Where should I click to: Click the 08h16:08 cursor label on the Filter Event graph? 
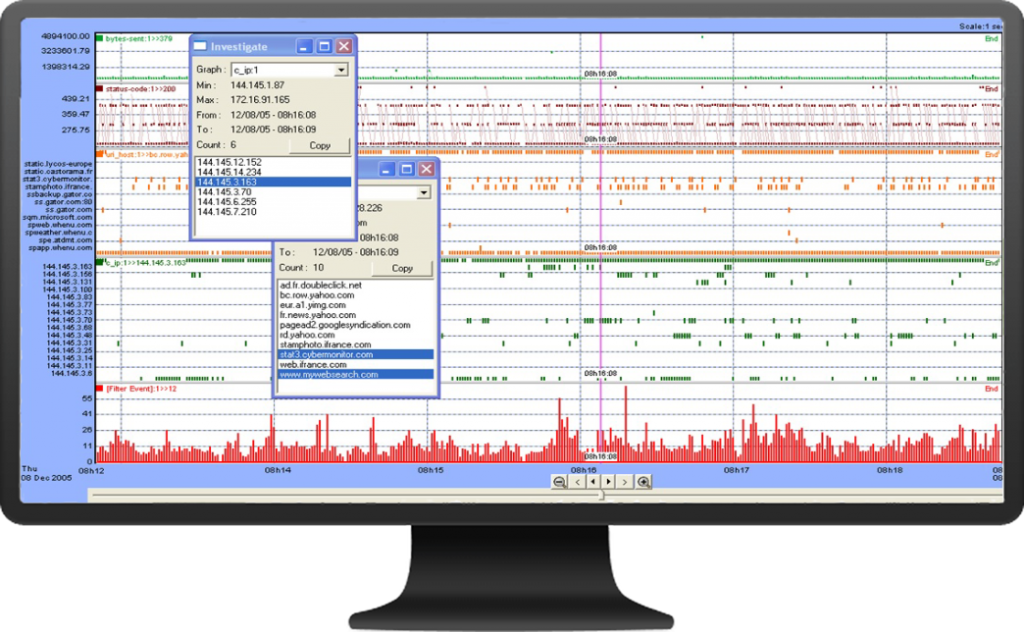600,456
